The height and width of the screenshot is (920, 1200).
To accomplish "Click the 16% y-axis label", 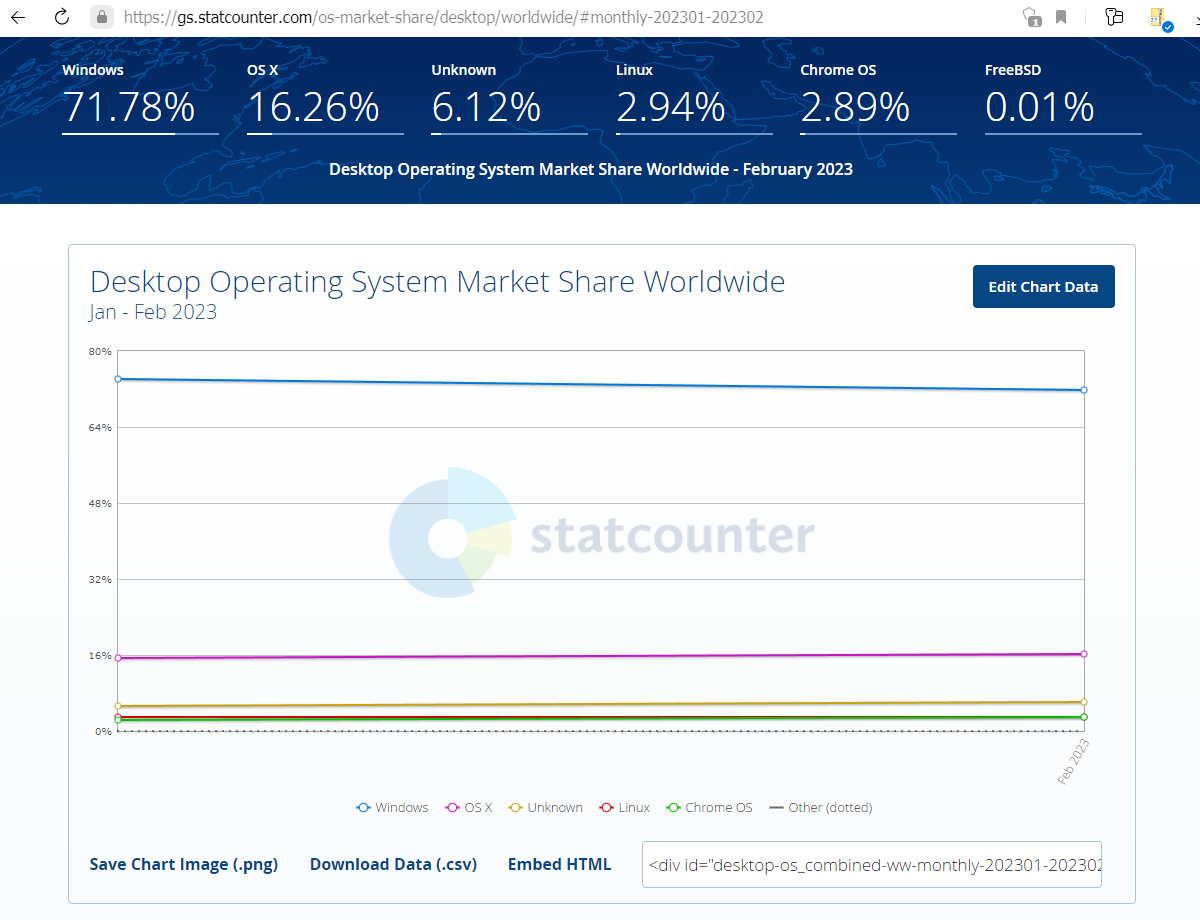I will coord(100,655).
